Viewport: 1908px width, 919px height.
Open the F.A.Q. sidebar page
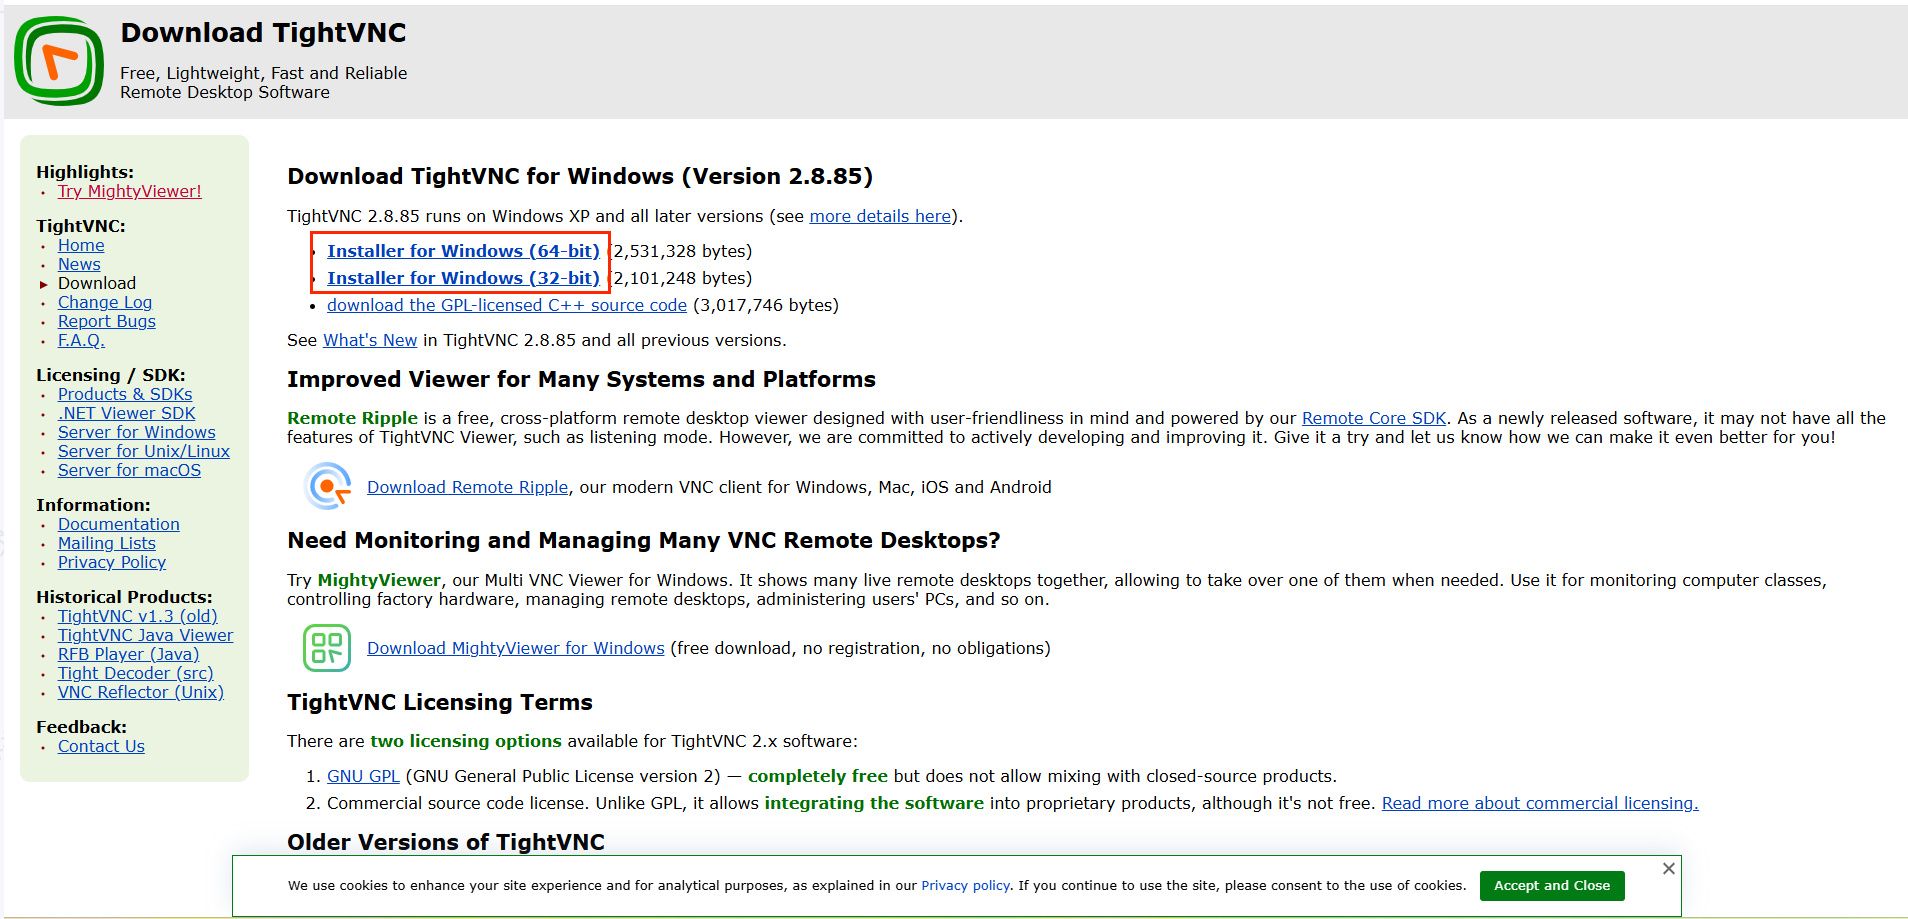click(x=81, y=340)
